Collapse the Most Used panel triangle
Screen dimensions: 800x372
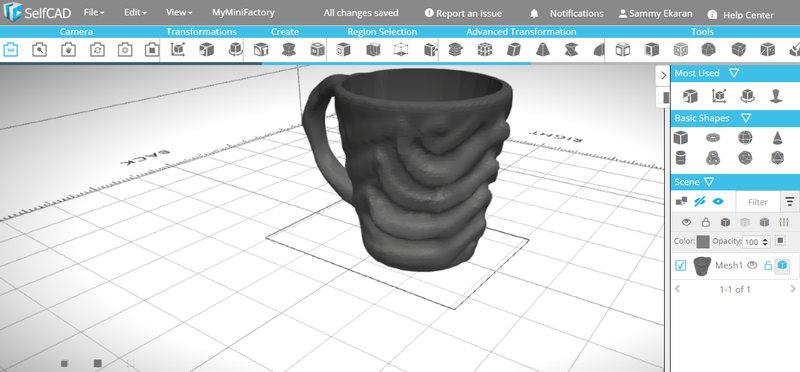click(x=734, y=73)
